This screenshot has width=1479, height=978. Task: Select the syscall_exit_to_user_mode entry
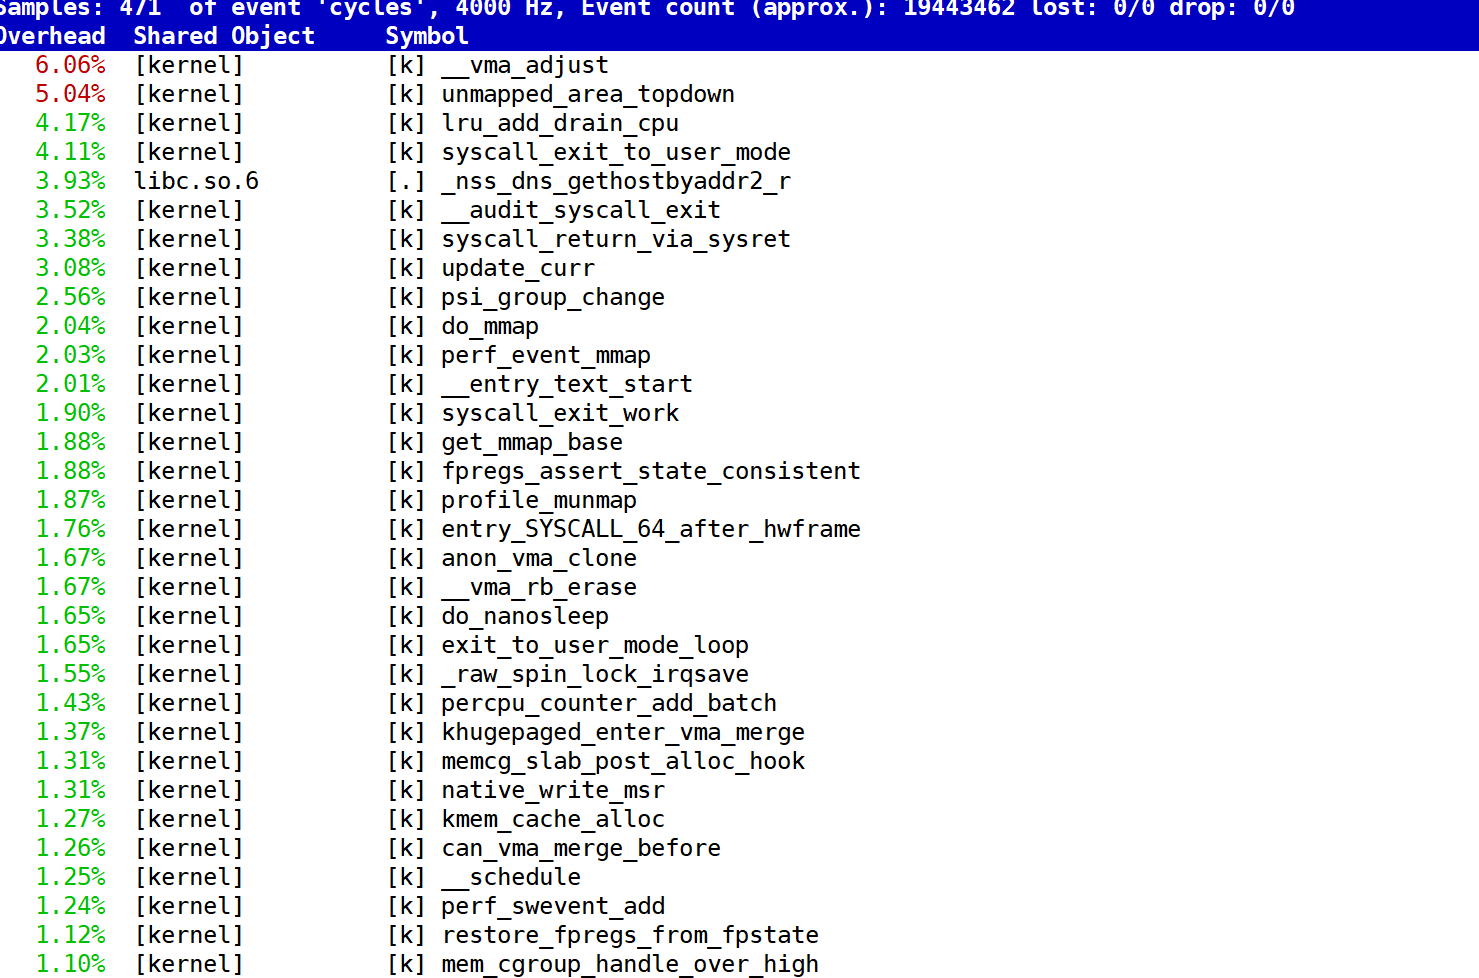click(616, 152)
